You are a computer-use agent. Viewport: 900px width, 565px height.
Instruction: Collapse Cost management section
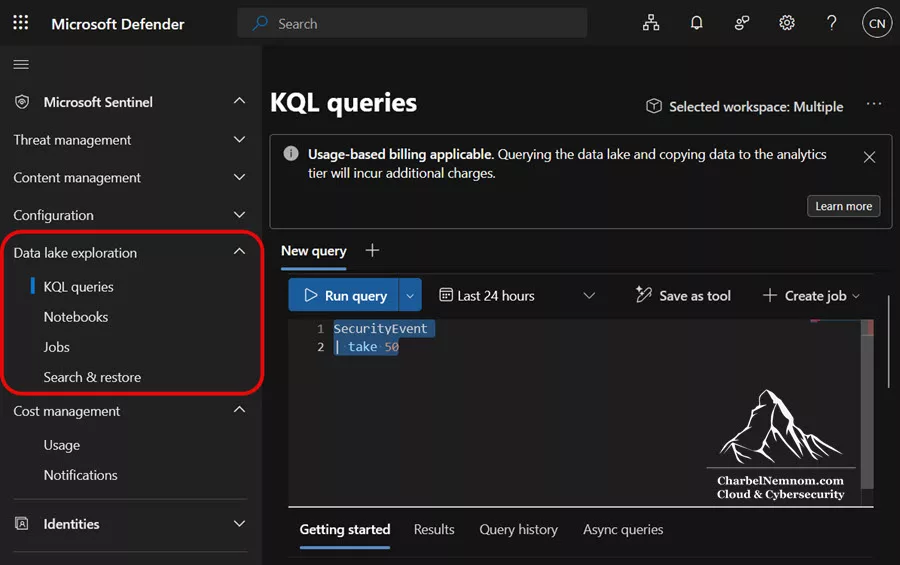click(239, 410)
